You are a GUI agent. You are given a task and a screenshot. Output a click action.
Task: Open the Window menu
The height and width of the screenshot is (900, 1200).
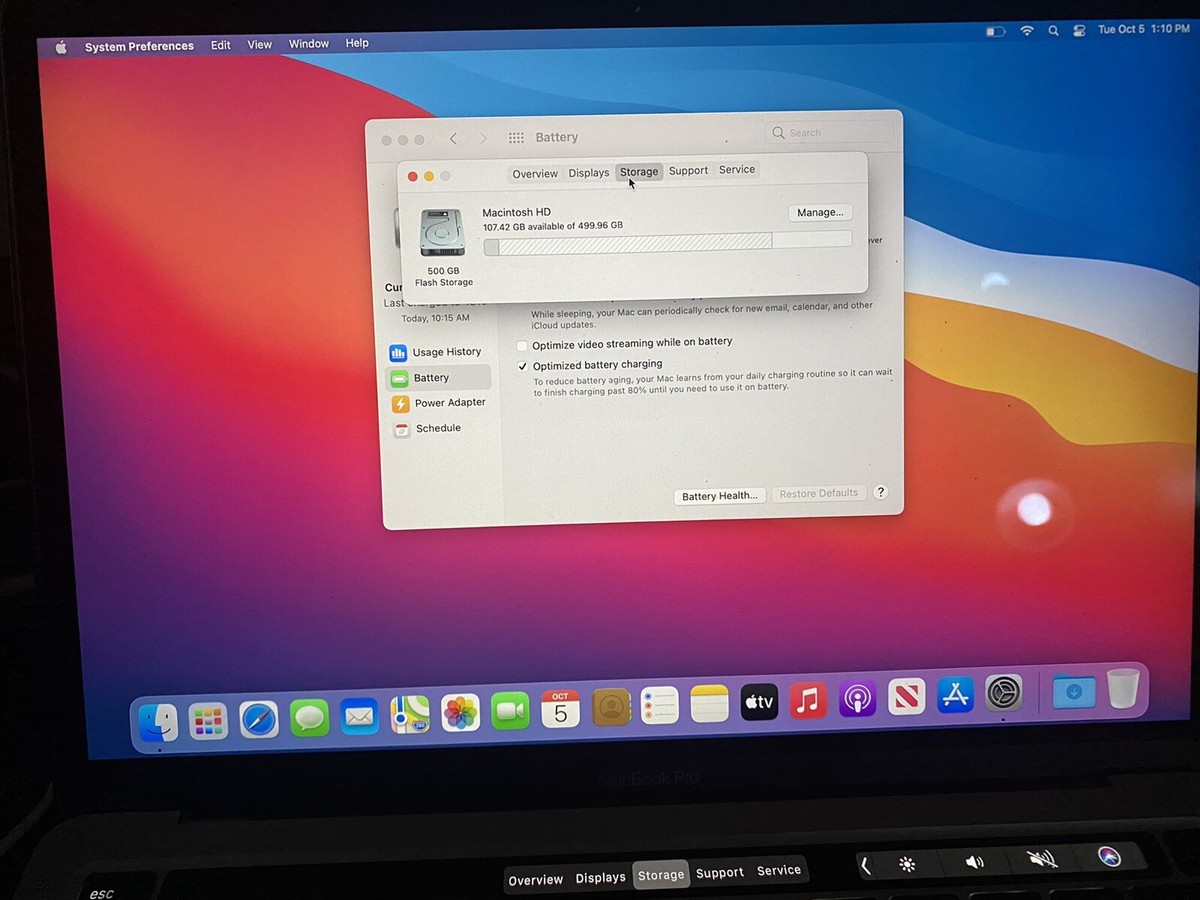coord(309,44)
